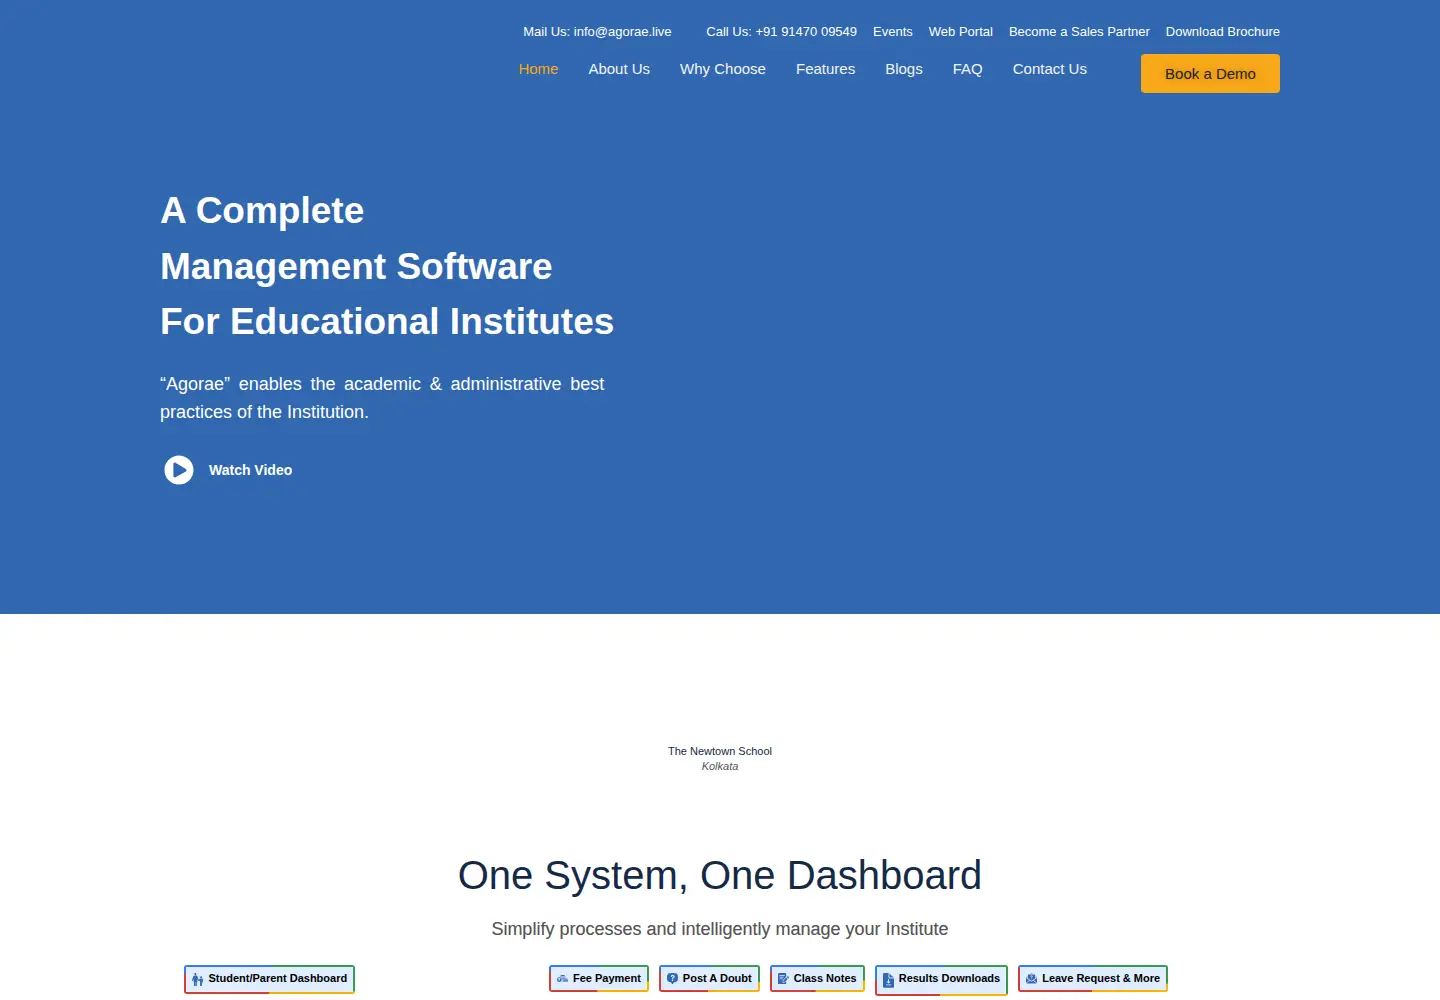Click the Post A Doubt question icon
1440x1000 pixels.
click(672, 979)
